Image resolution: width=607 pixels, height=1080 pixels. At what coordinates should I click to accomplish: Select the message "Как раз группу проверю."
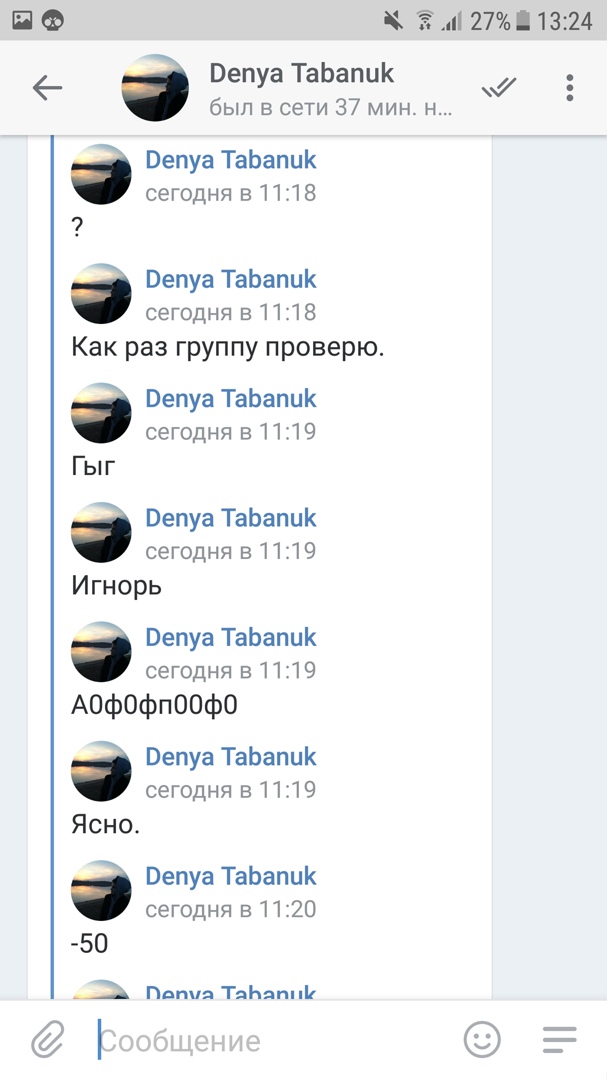point(228,347)
